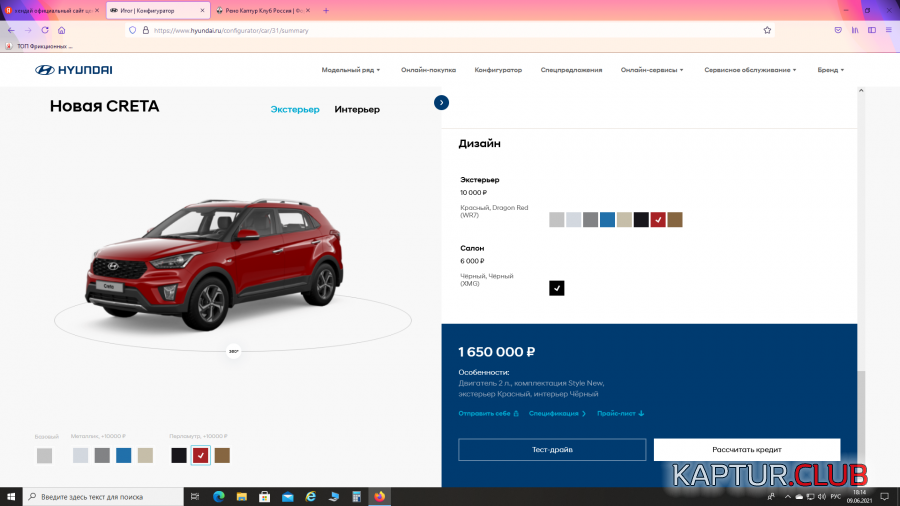The width and height of the screenshot is (900, 506).
Task: Expand the Онлайн-сервисы dropdown menu
Action: [x=651, y=70]
